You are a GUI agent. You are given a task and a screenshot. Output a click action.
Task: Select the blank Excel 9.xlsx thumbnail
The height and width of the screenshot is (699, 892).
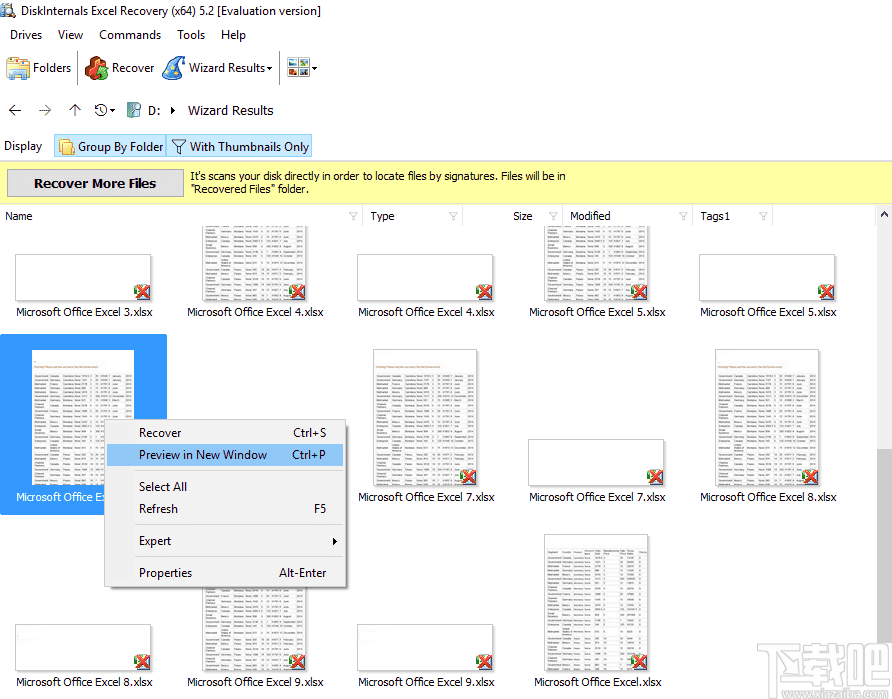tap(426, 649)
